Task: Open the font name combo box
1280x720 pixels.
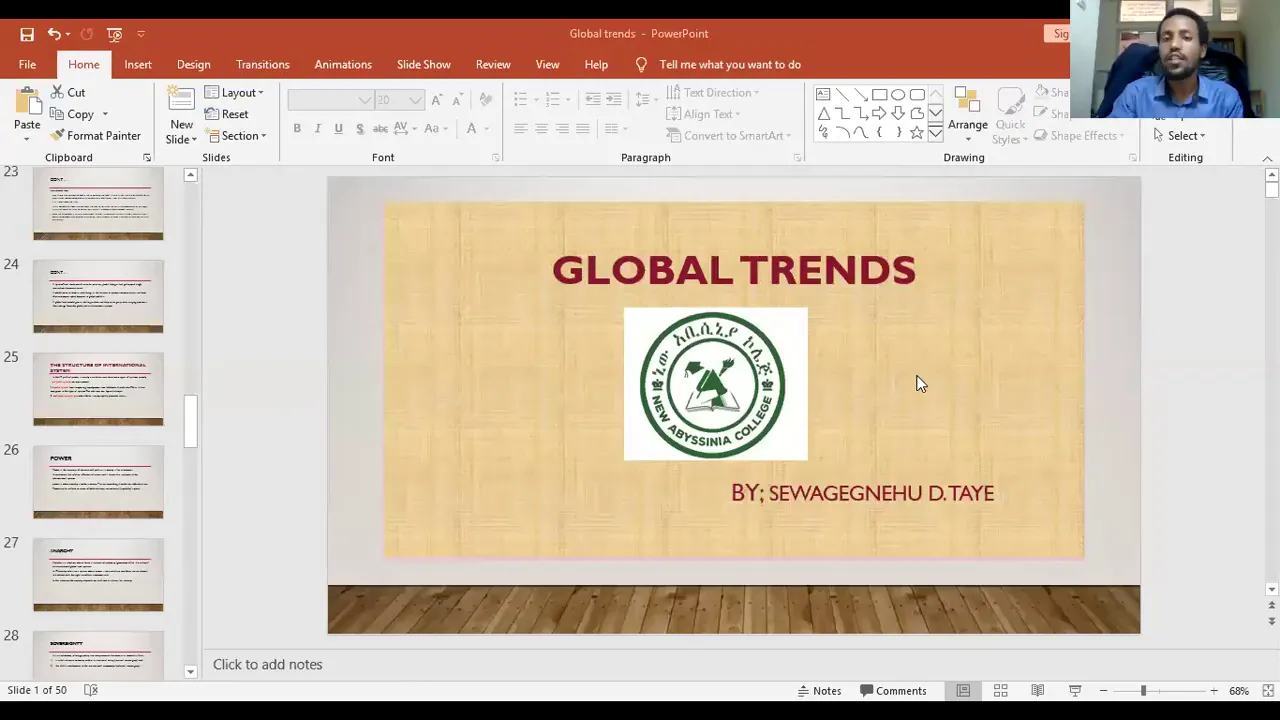Action: [x=330, y=100]
